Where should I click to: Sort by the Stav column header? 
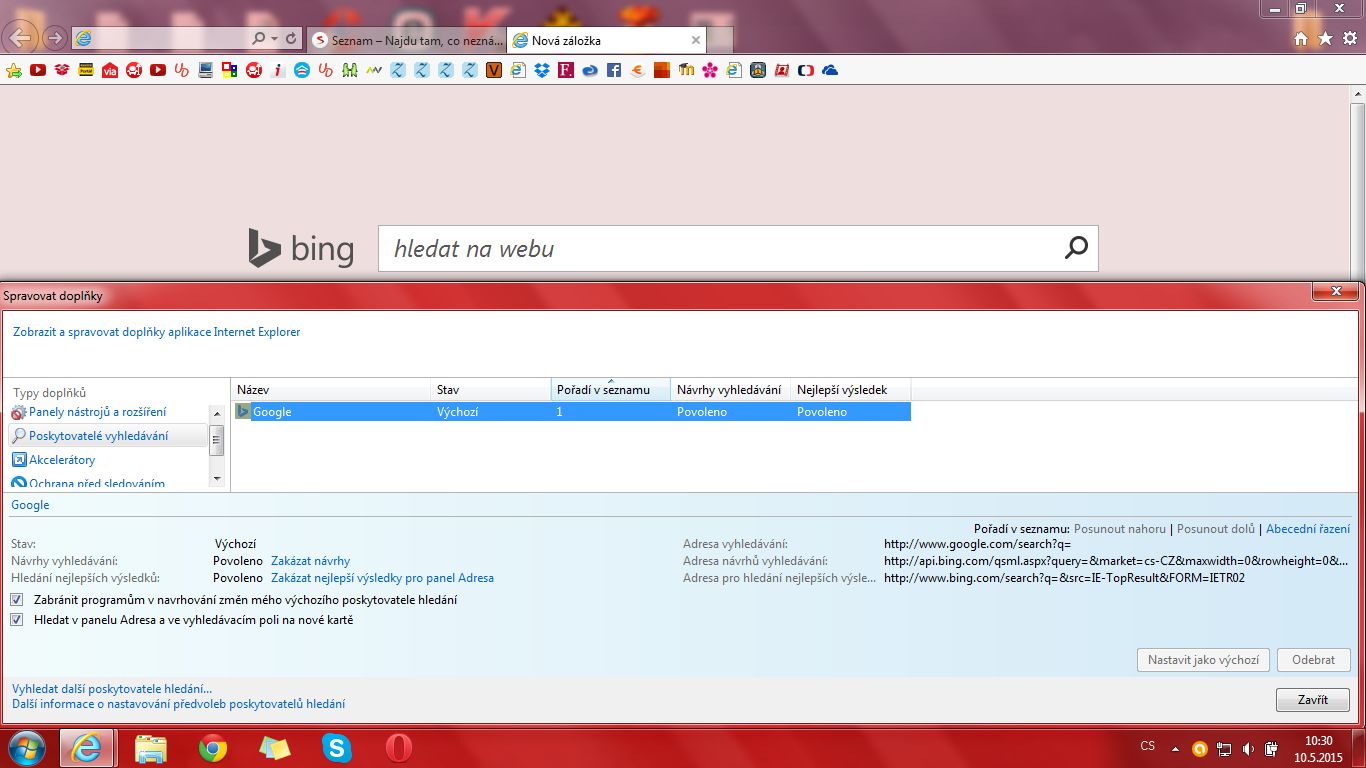tap(491, 390)
